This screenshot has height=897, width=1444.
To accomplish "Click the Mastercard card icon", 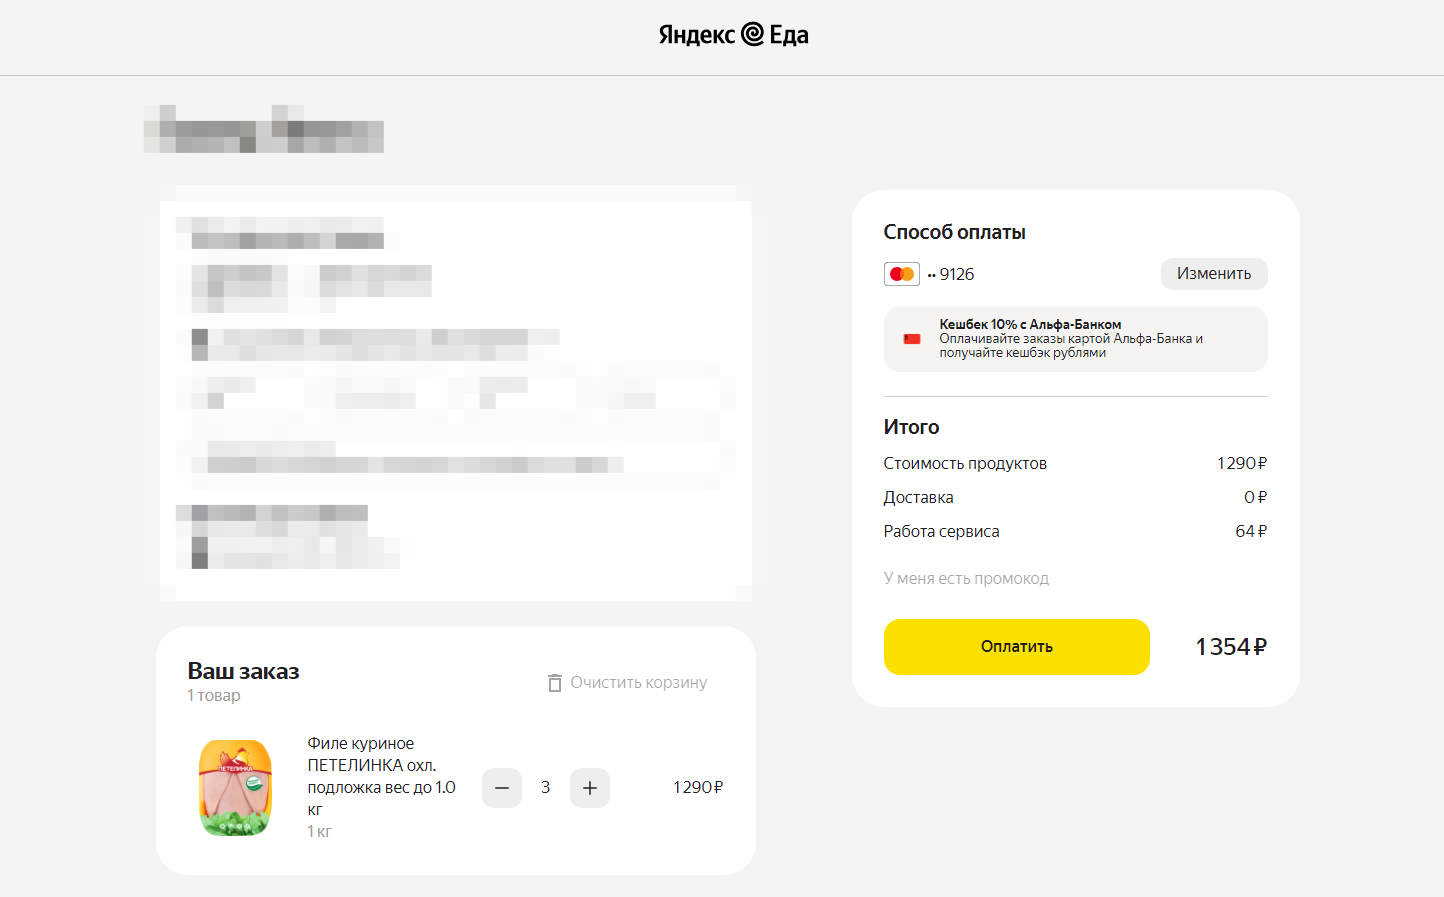I will pos(902,274).
